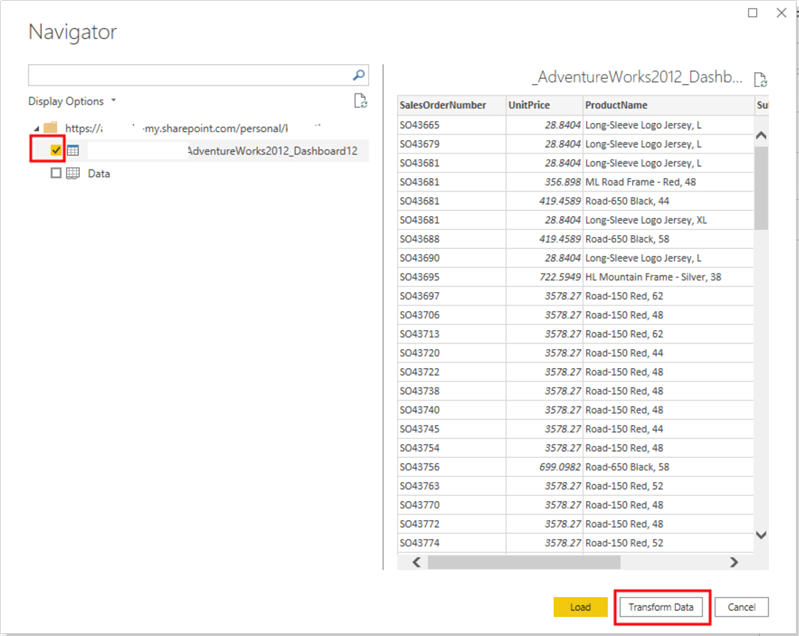799x636 pixels.
Task: Click the SharePoint folder icon
Action: pyautogui.click(x=51, y=128)
